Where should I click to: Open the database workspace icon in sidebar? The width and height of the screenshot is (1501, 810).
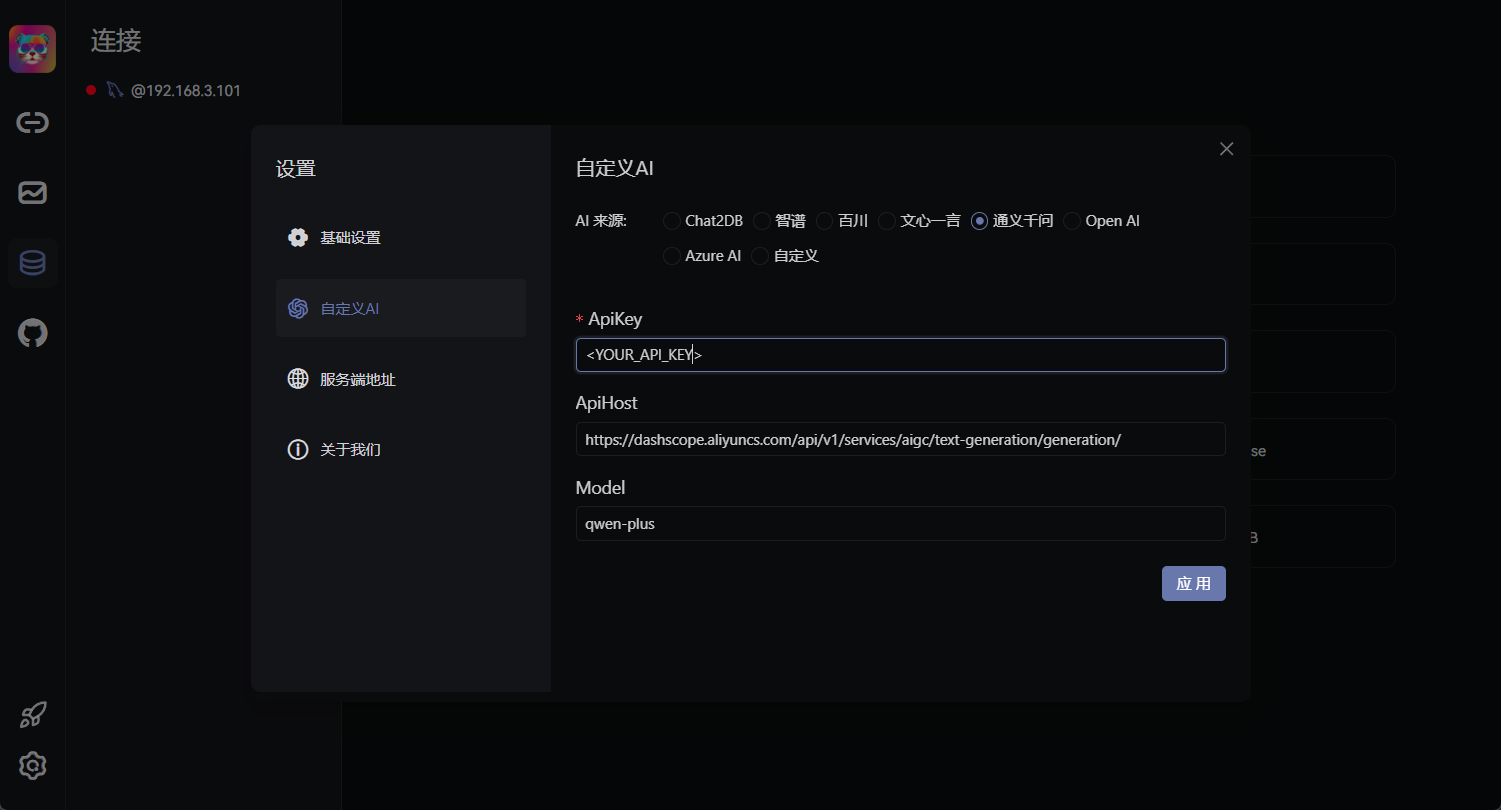click(x=32, y=263)
